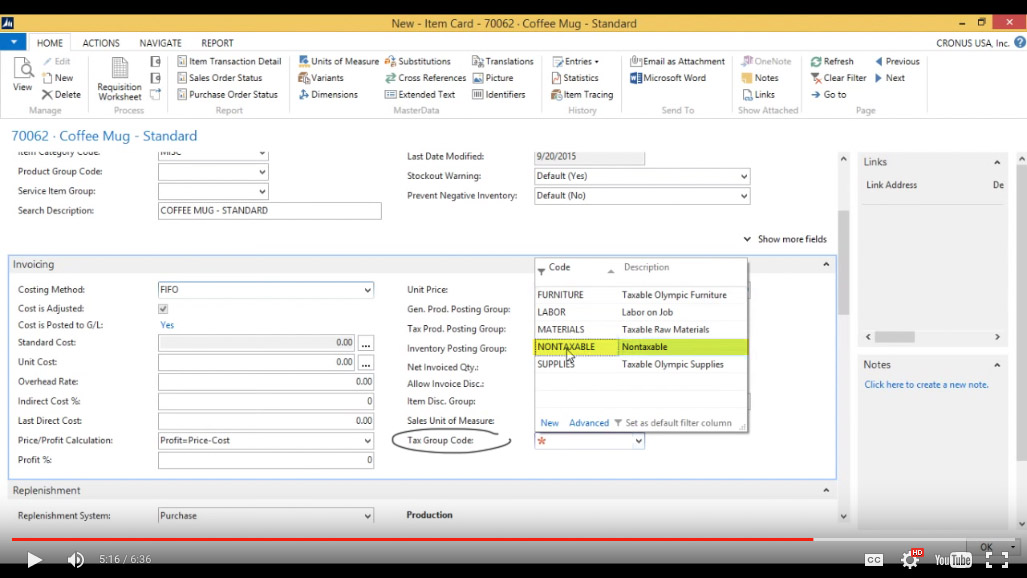Open Substitutions for item

[418, 61]
